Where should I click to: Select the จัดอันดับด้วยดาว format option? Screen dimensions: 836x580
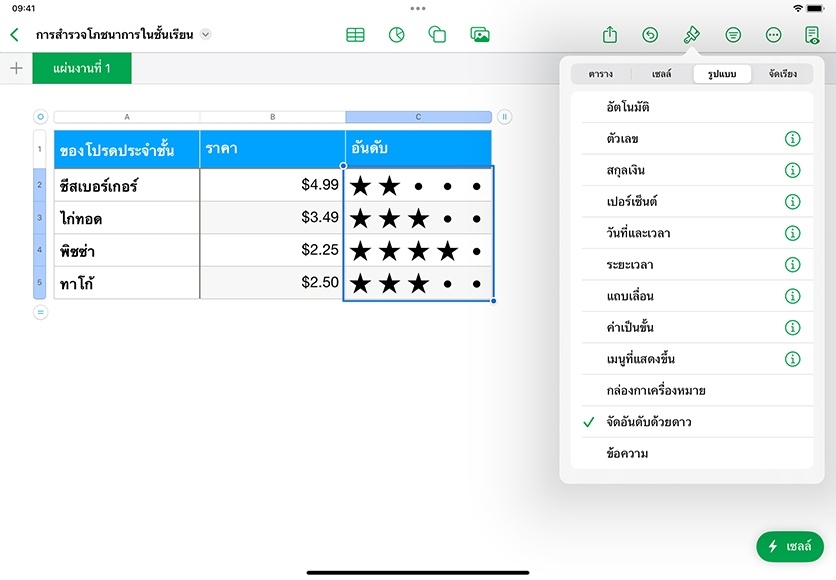point(648,422)
